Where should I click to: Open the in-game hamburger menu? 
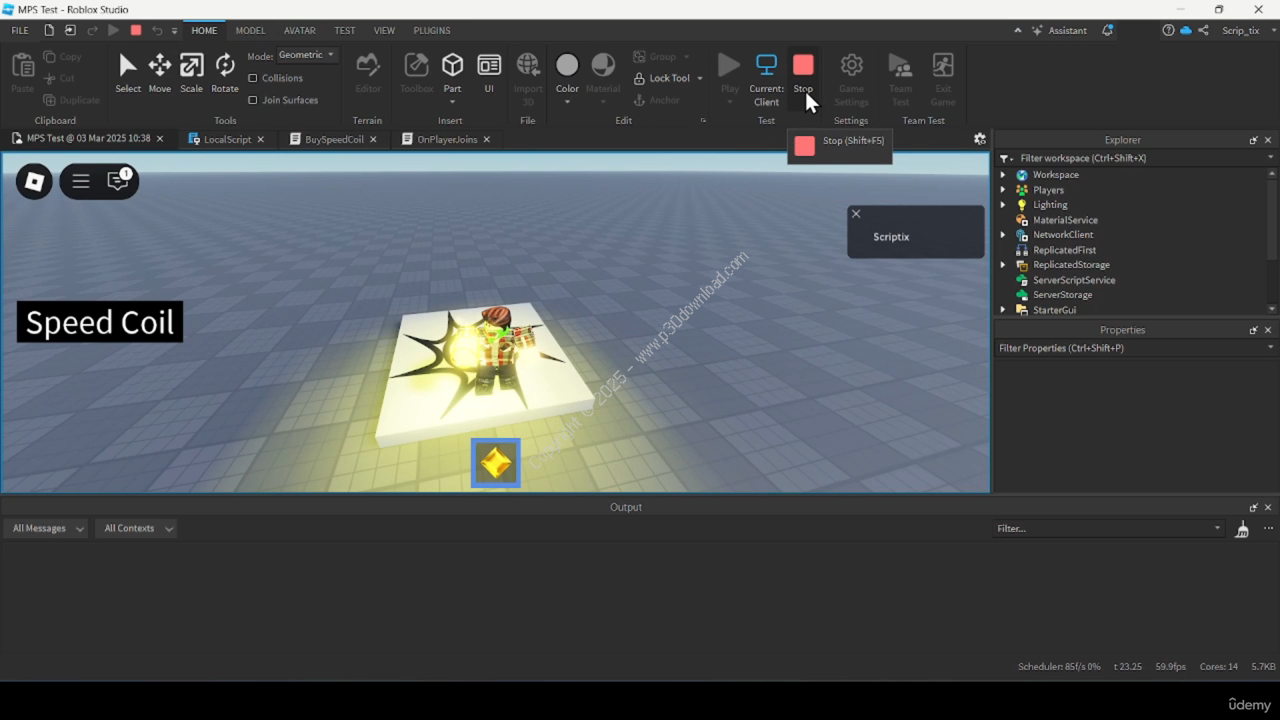[x=81, y=181]
